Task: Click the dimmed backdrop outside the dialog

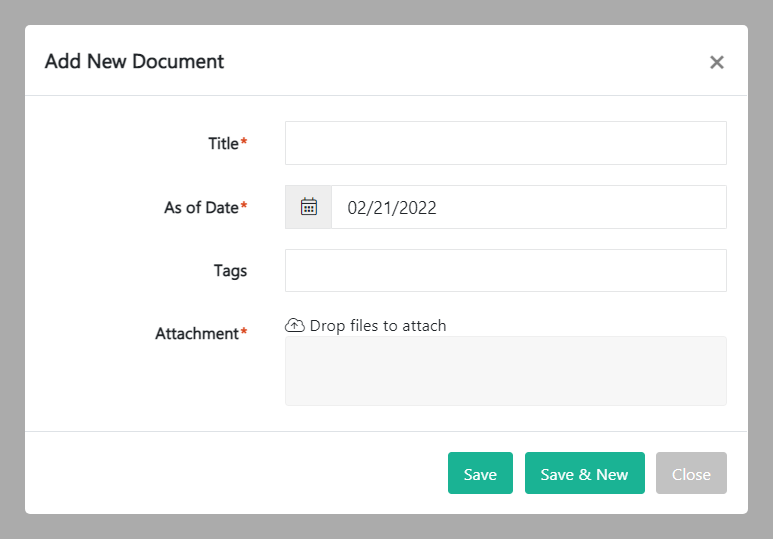Action: (11, 270)
